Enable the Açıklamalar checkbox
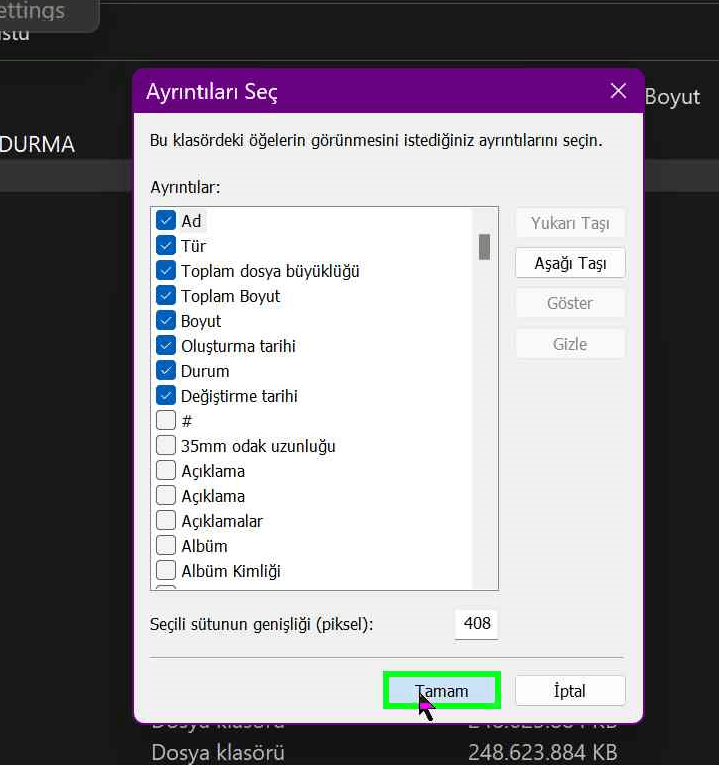 click(x=166, y=520)
